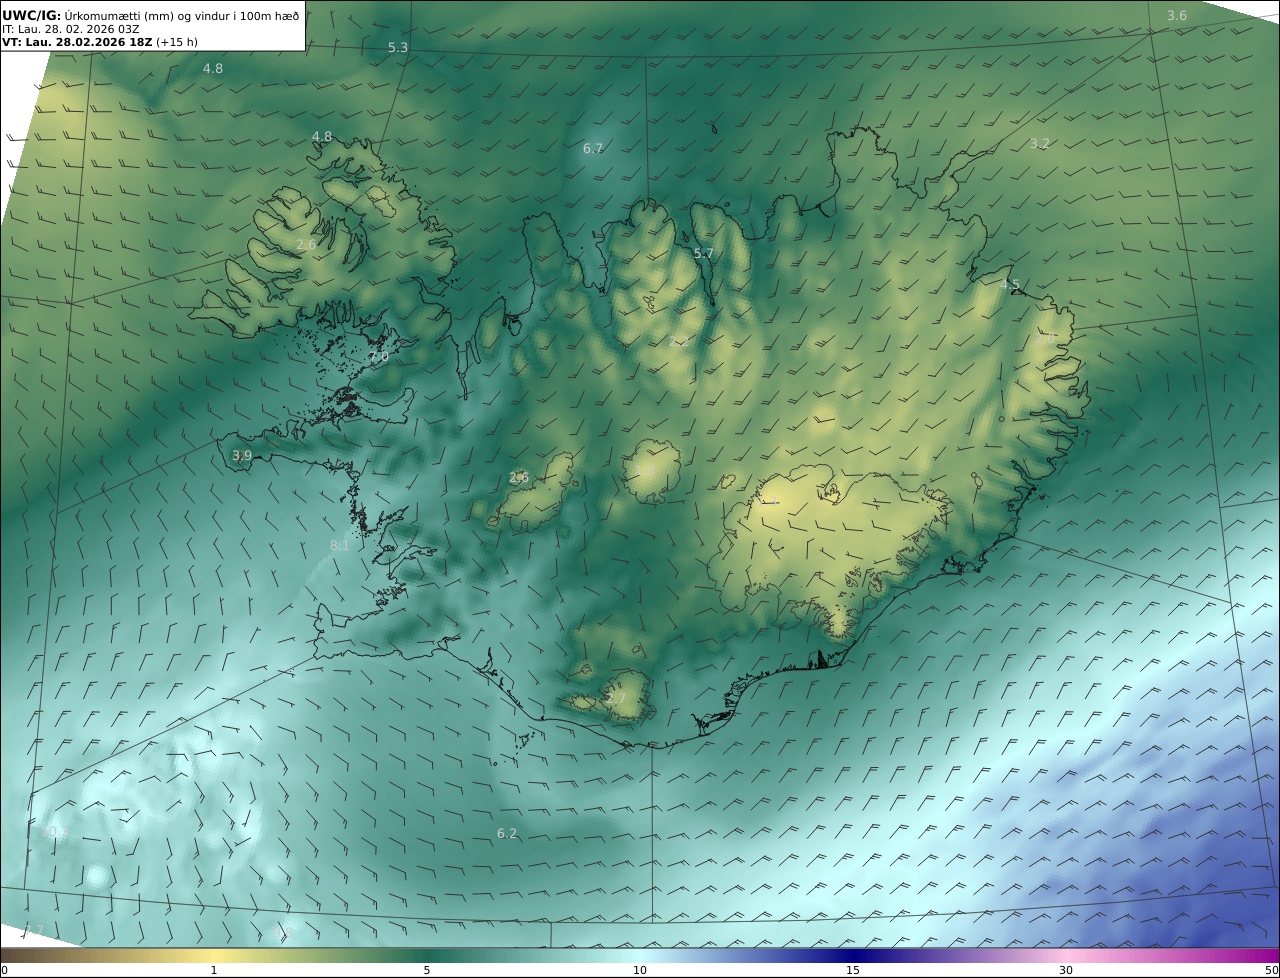Click the VT valid time line in header
This screenshot has height=978, width=1280.
(x=100, y=42)
